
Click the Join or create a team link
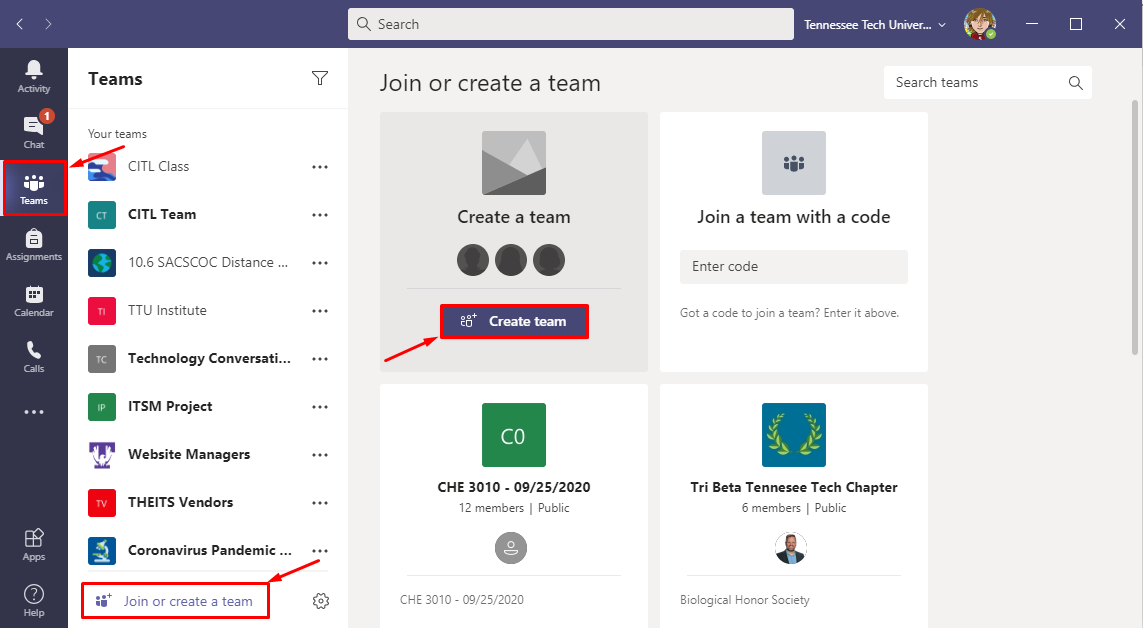[187, 601]
